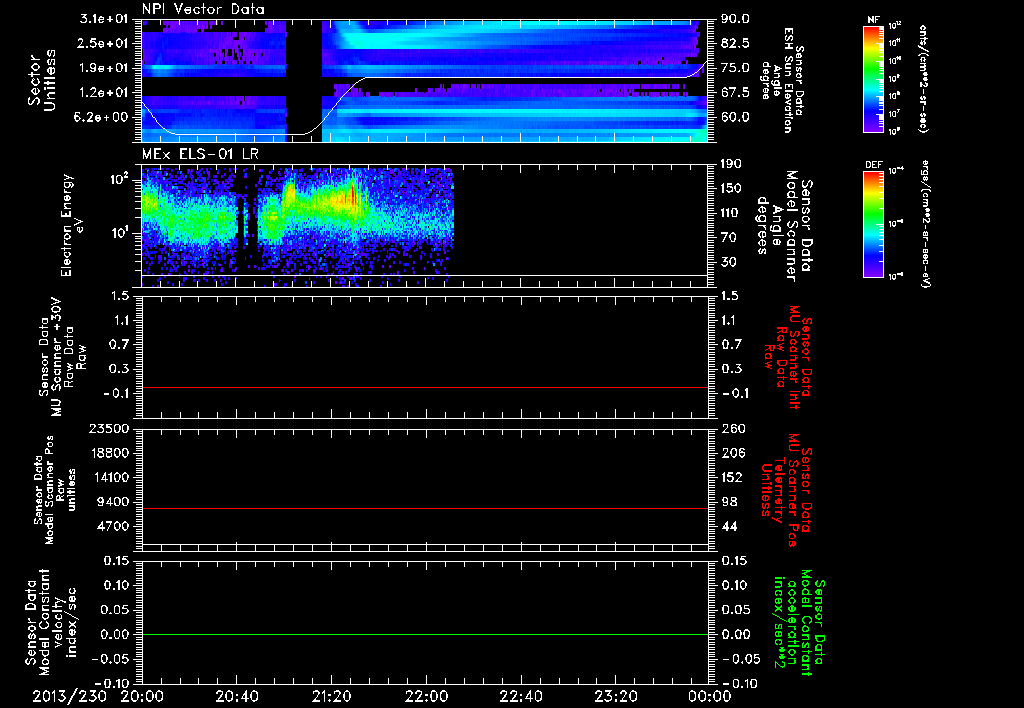Click the '23:20' time tick label

(x=615, y=696)
